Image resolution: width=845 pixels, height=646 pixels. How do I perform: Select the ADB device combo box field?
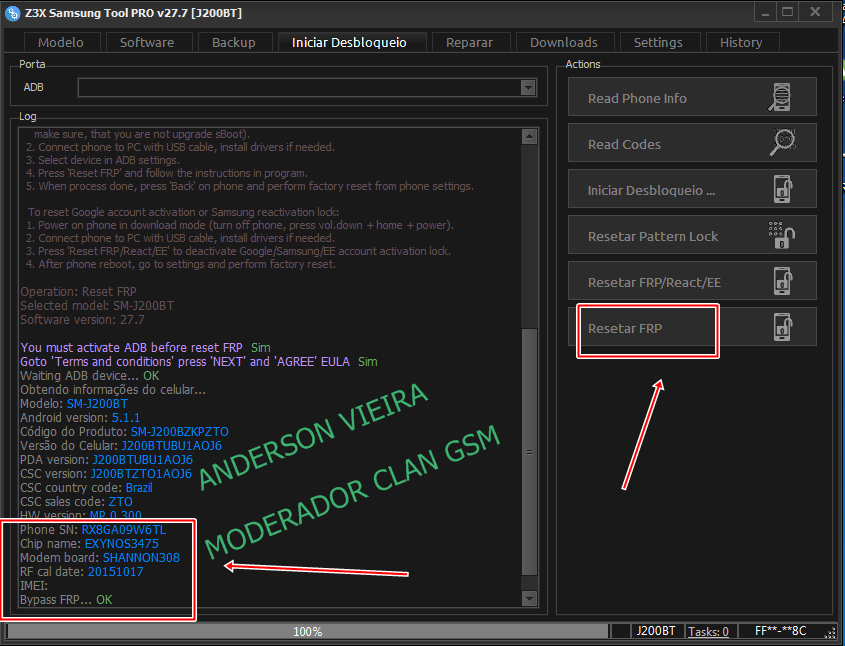[x=307, y=87]
